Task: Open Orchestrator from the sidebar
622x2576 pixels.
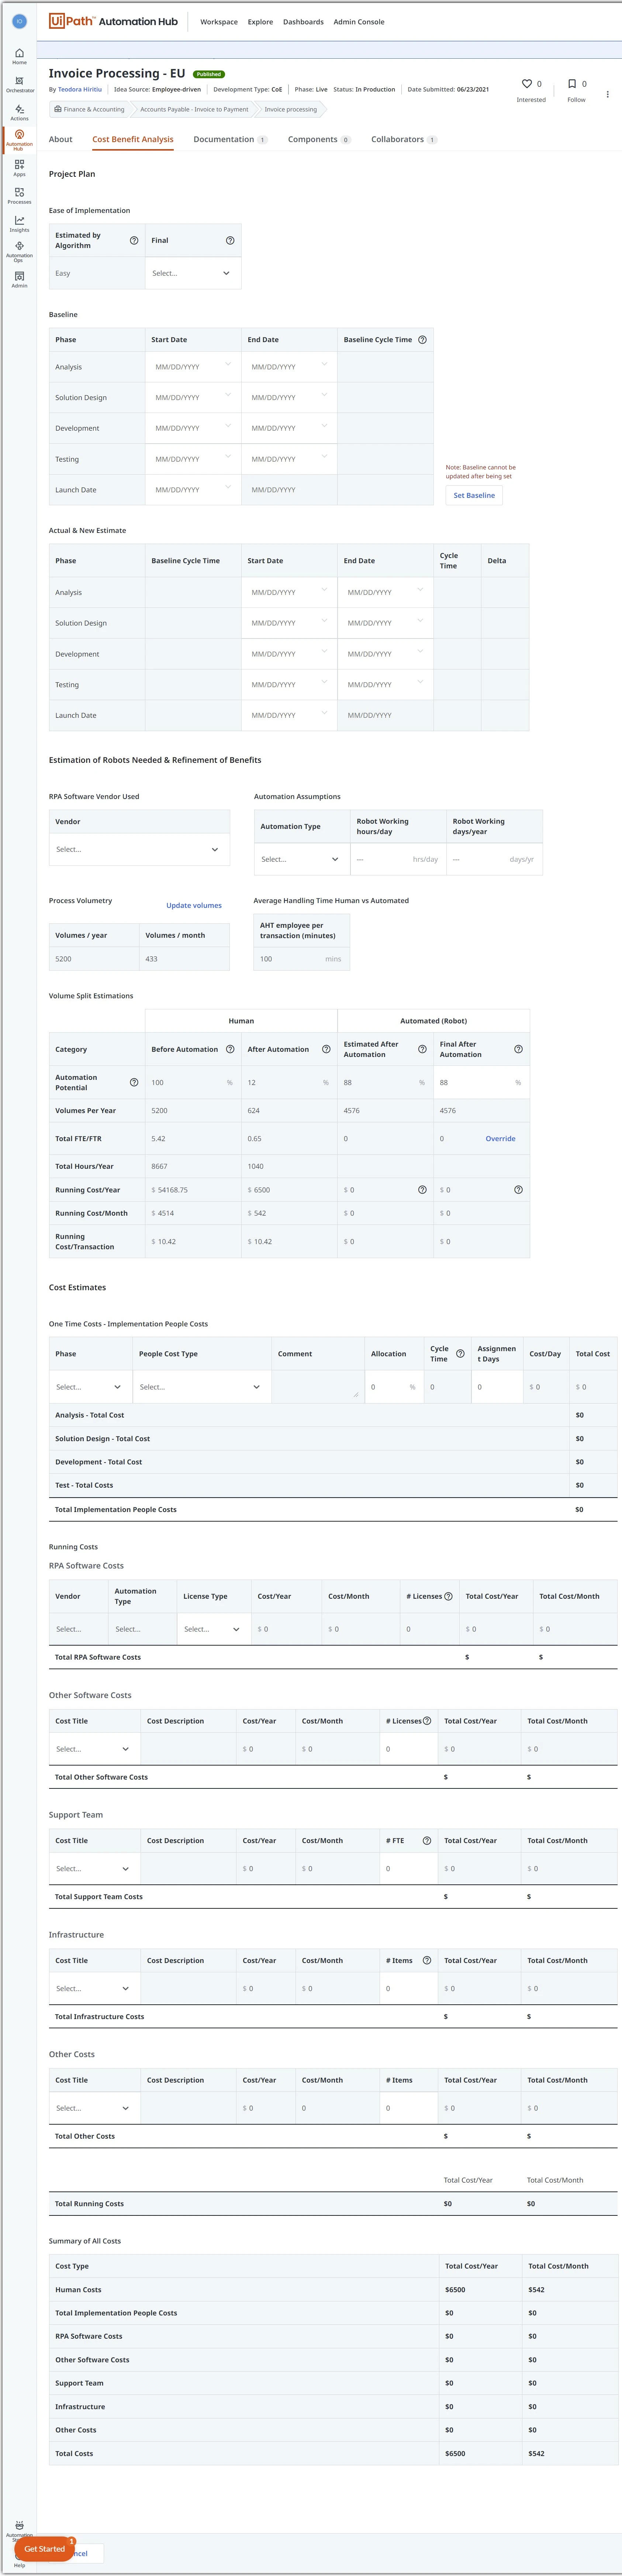Action: click(19, 84)
